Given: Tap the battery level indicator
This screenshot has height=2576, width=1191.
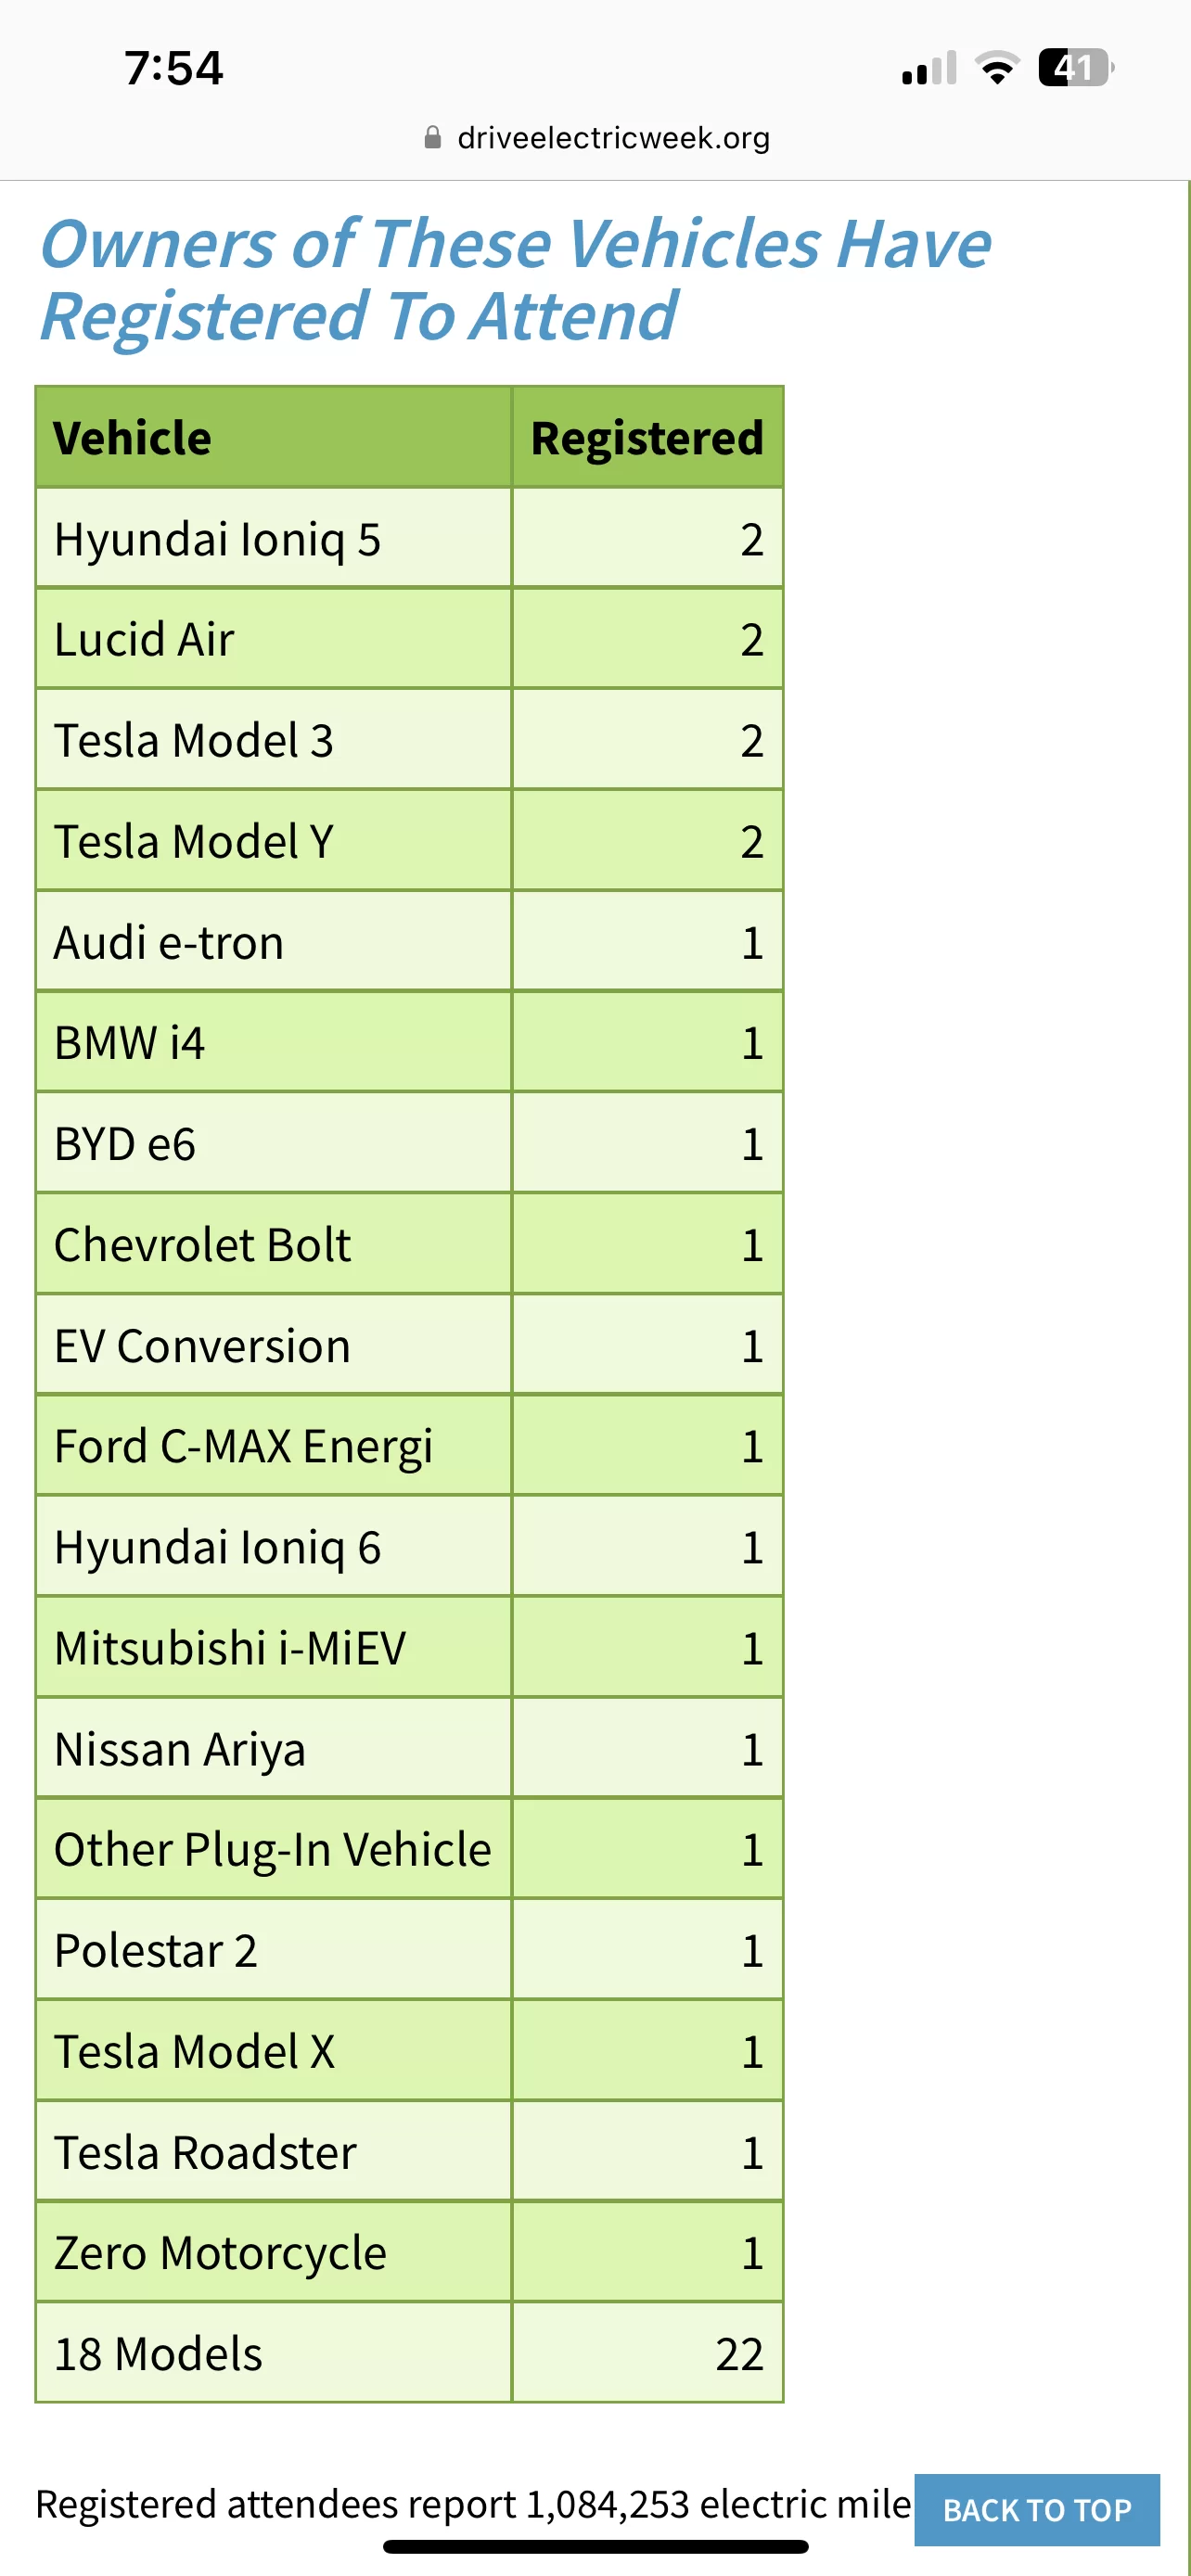Looking at the screenshot, I should click(x=1075, y=67).
